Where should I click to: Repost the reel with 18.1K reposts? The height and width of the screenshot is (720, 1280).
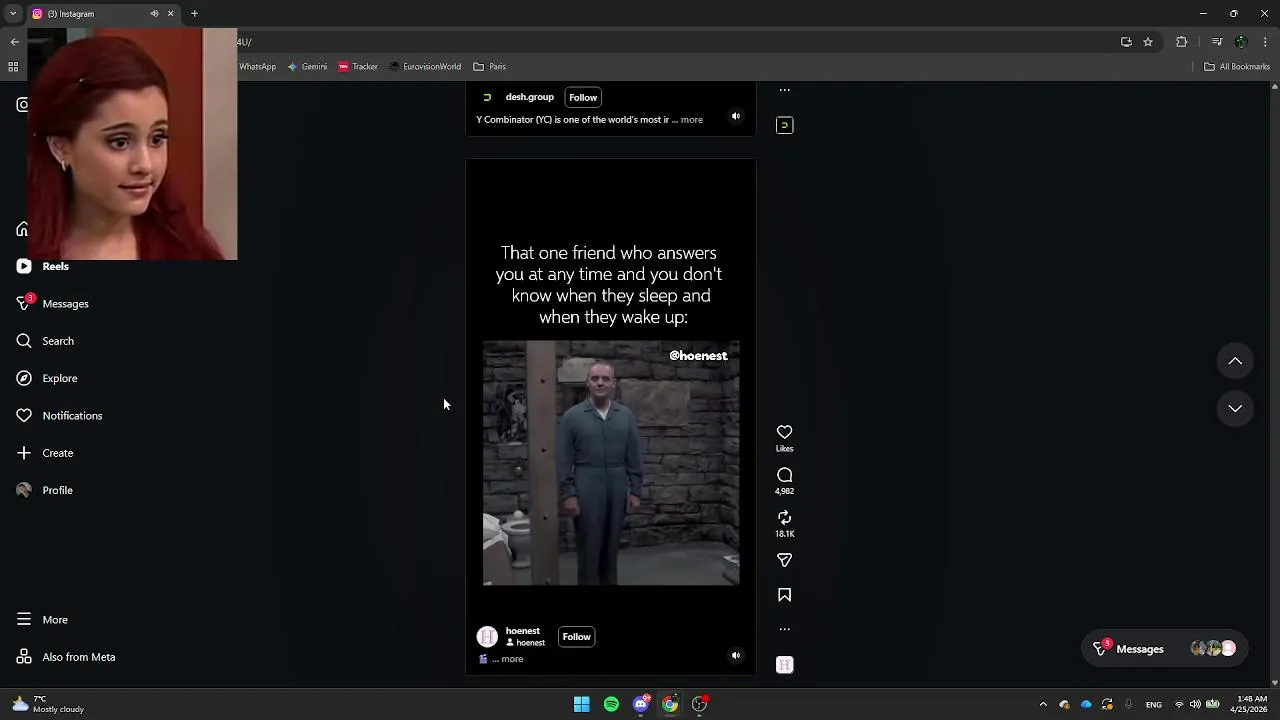pyautogui.click(x=784, y=517)
